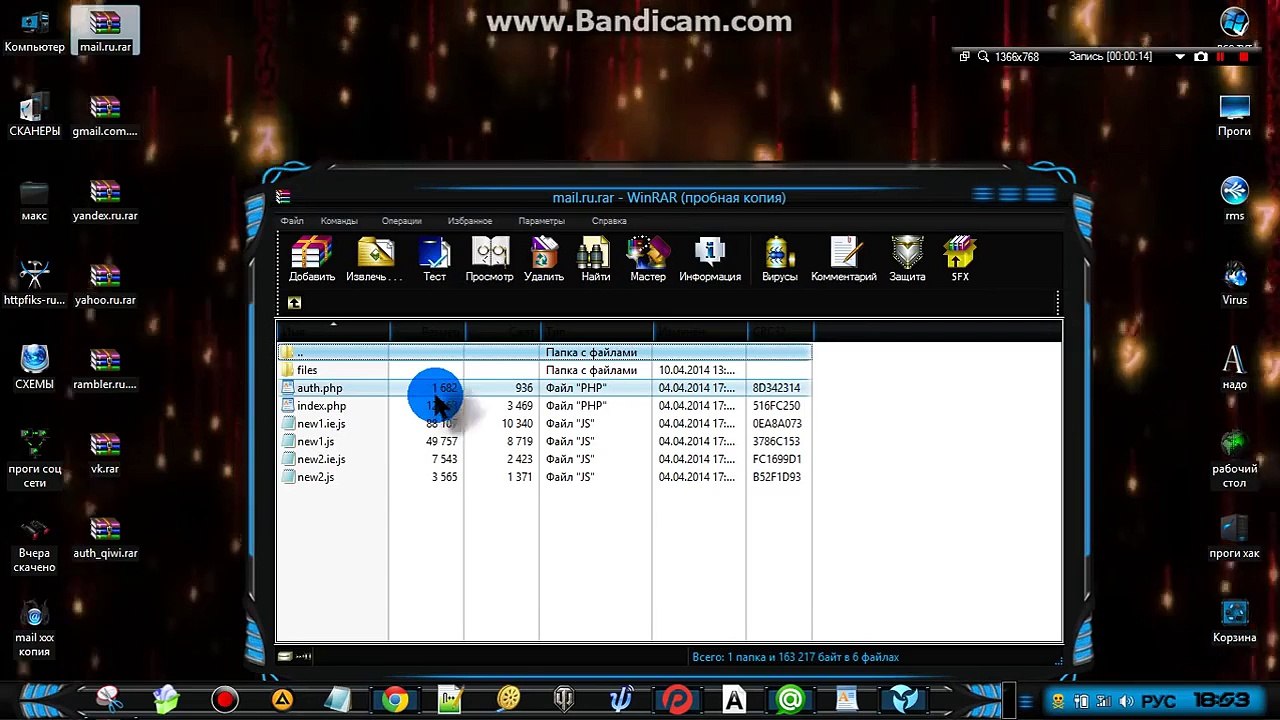1280x720 pixels.
Task: Open the Команды menu
Action: (339, 221)
